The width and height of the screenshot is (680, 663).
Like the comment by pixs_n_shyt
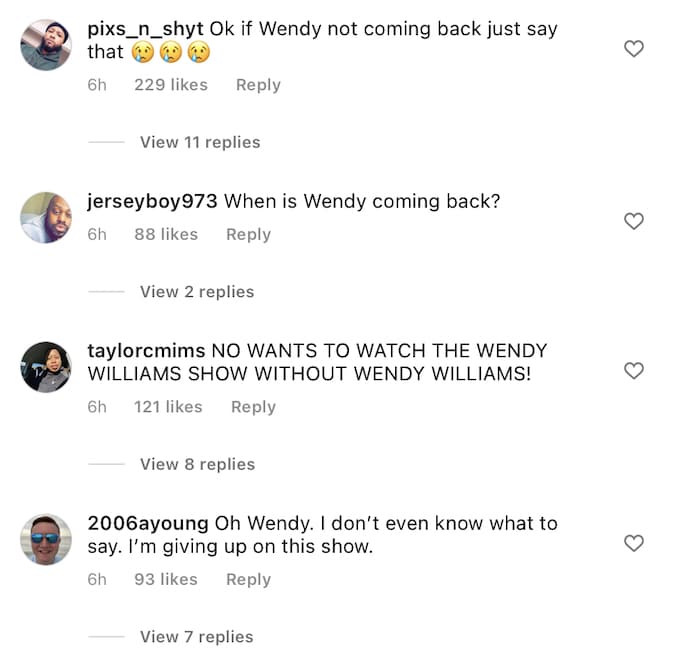point(634,49)
